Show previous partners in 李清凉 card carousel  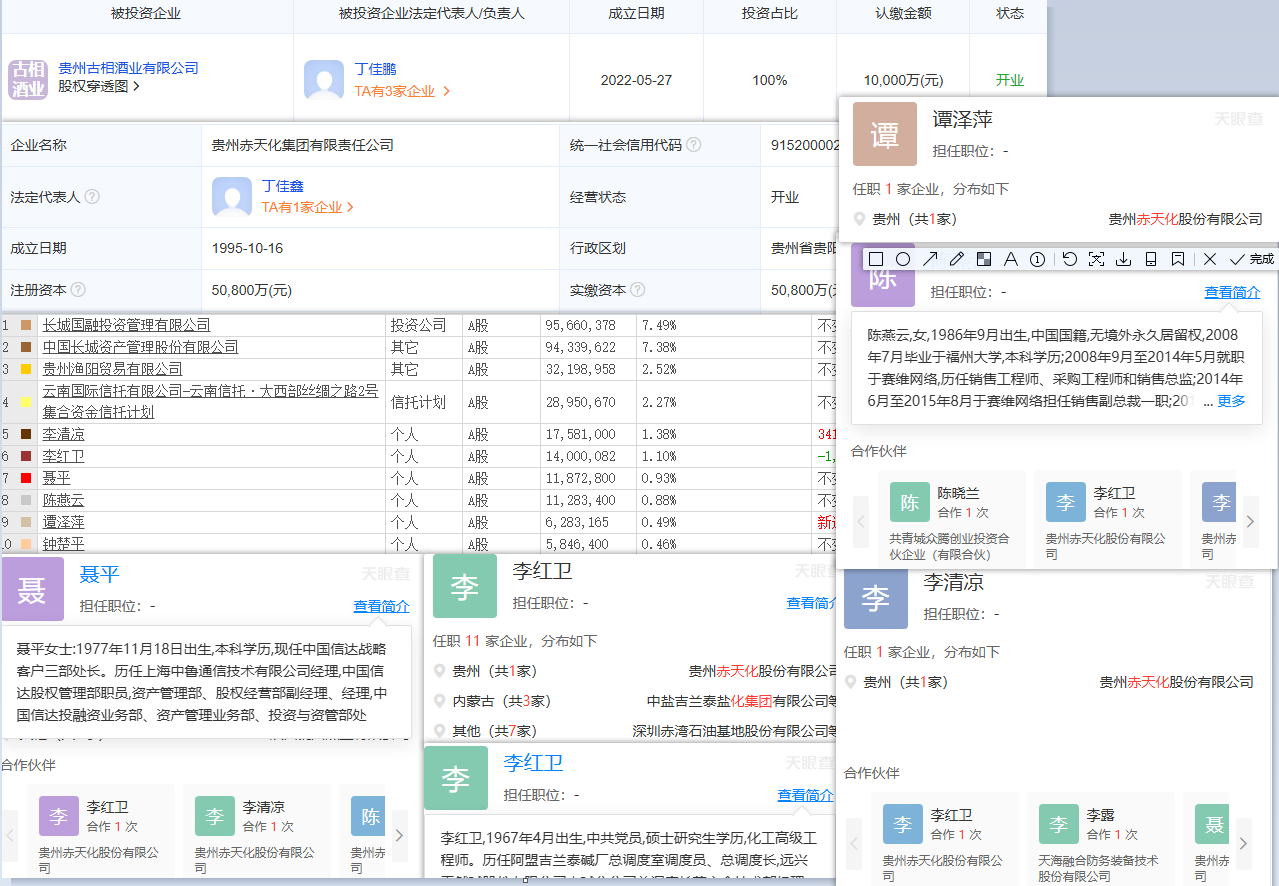pos(854,843)
